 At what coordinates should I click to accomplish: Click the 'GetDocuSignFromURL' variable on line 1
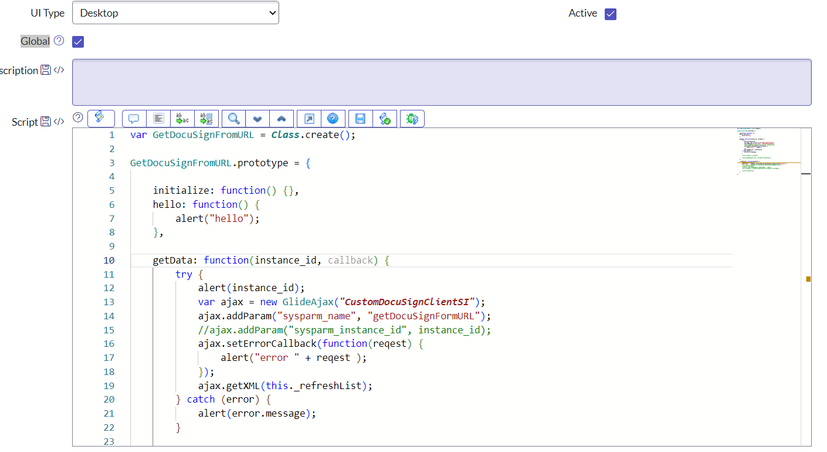pos(203,135)
